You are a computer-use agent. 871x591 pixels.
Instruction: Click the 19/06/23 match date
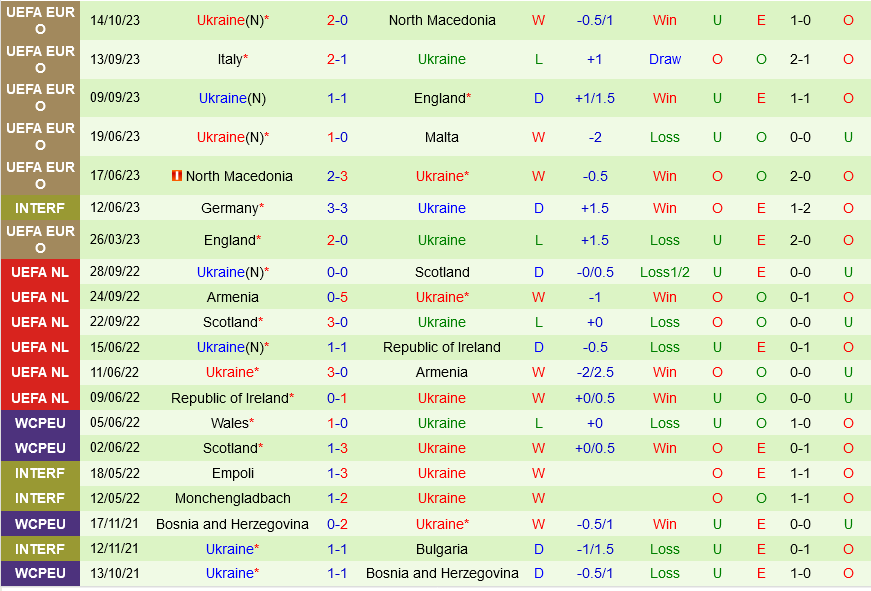click(115, 137)
